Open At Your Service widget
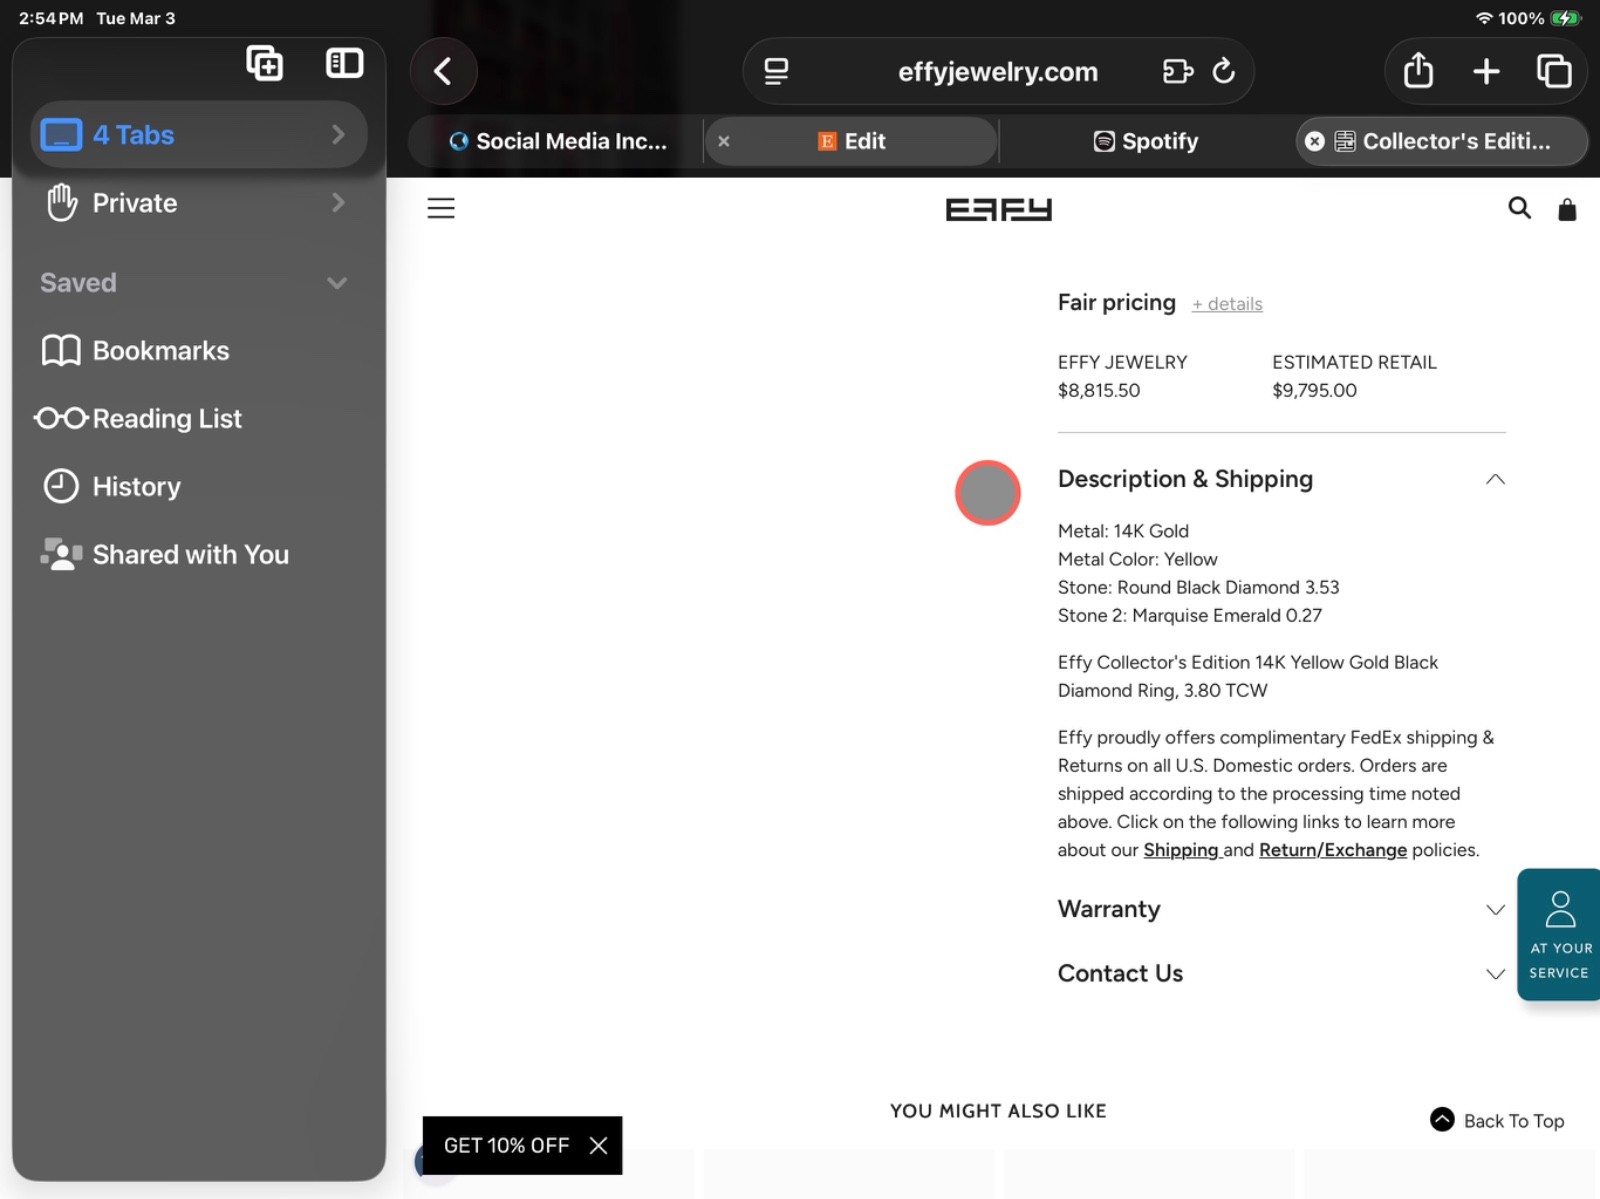The width and height of the screenshot is (1600, 1199). (x=1559, y=934)
